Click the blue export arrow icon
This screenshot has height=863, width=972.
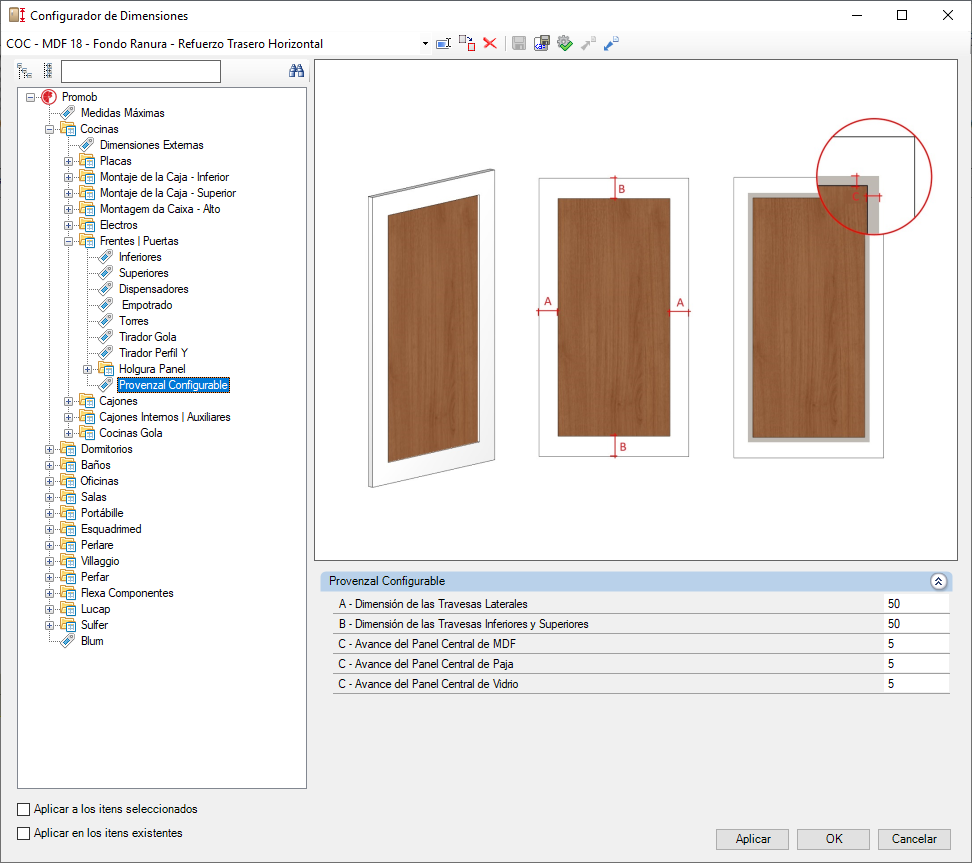pyautogui.click(x=611, y=43)
